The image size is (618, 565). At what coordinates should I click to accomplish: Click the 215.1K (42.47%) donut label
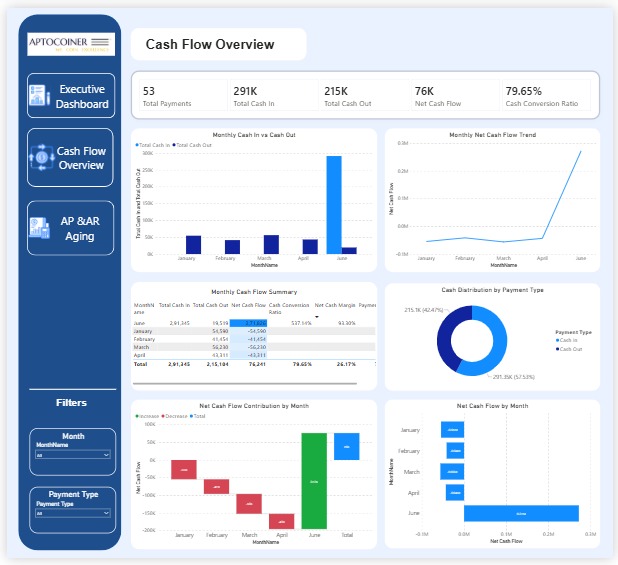[x=424, y=310]
